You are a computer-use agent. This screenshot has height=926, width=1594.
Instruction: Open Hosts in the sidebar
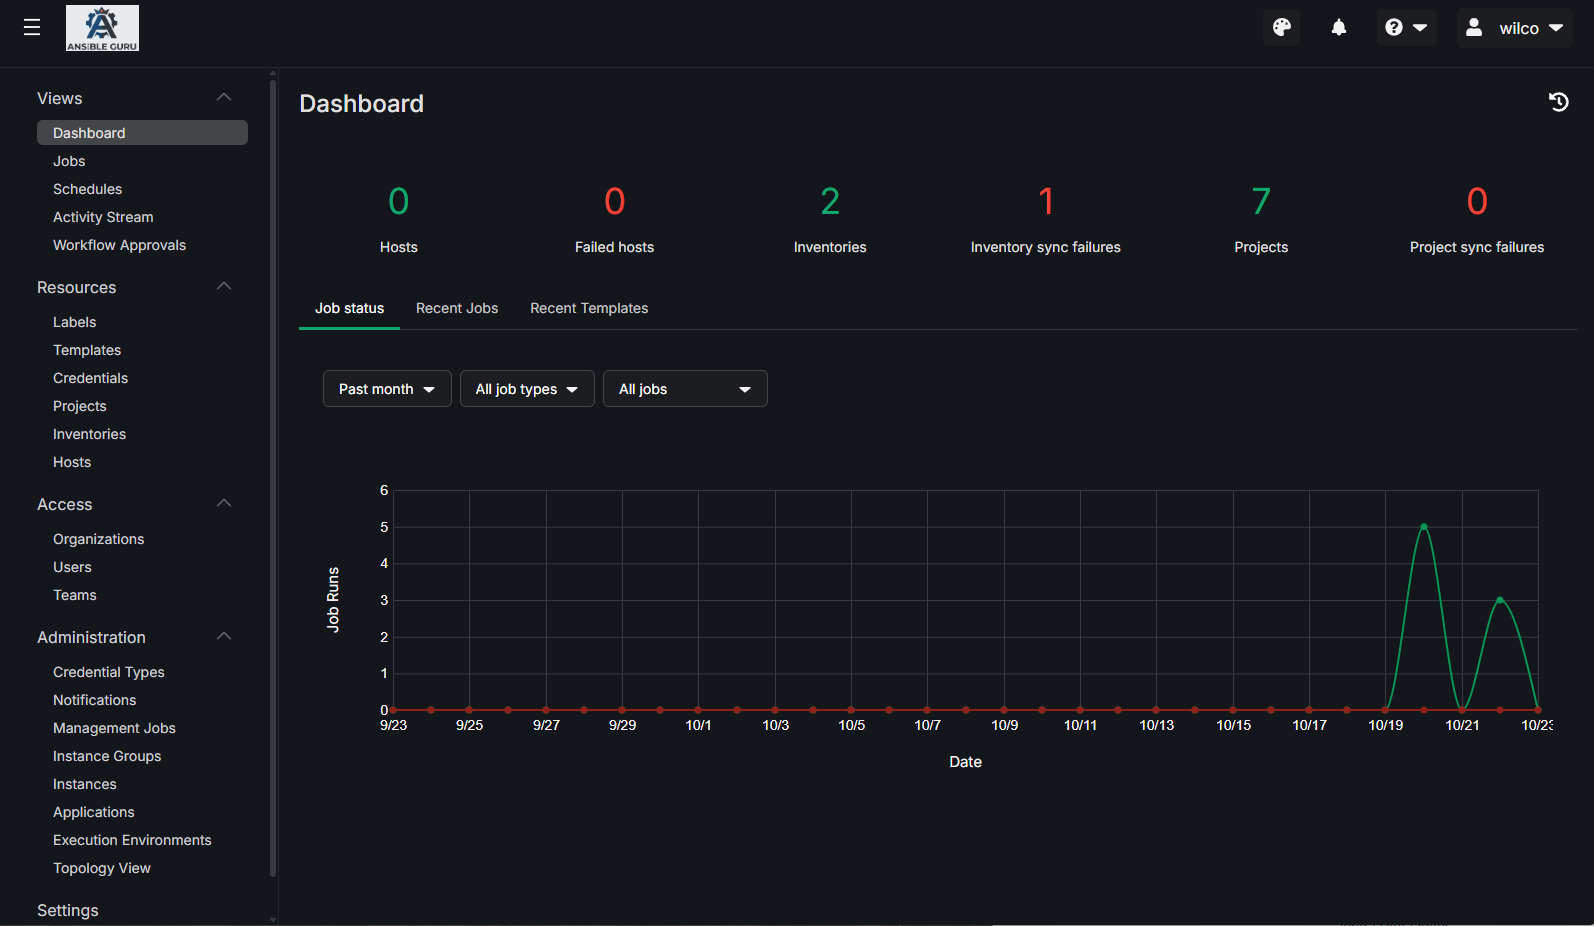pyautogui.click(x=72, y=462)
